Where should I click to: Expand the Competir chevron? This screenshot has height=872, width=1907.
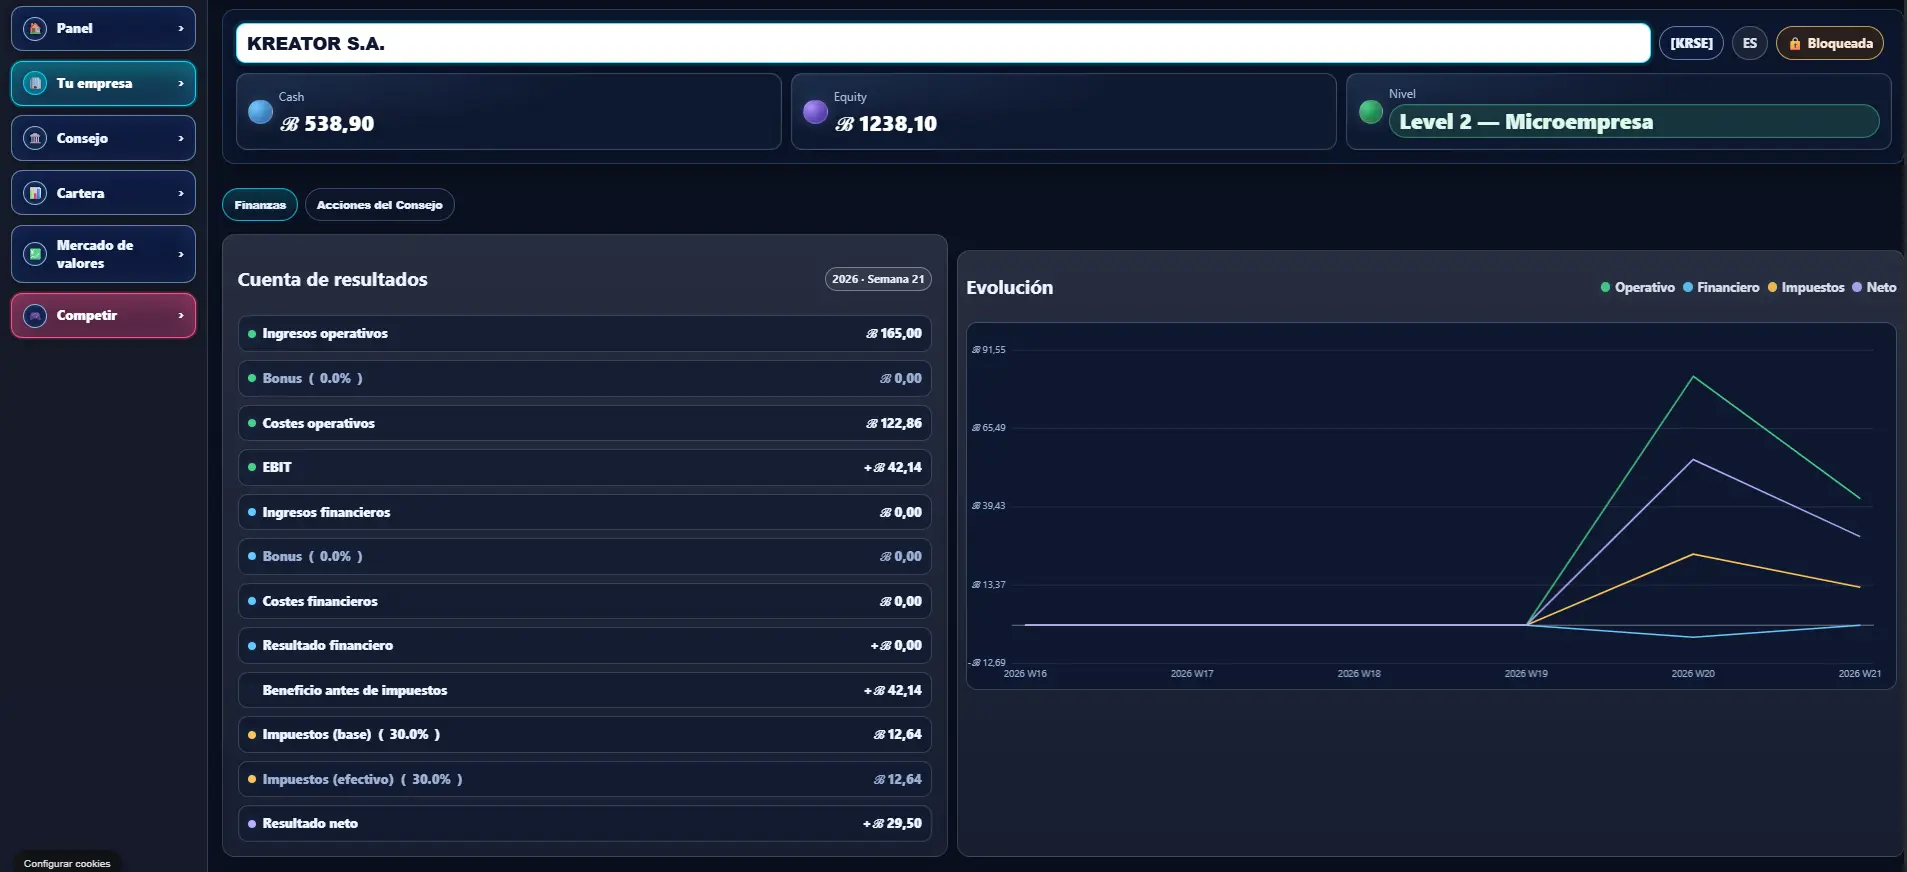[x=180, y=316]
